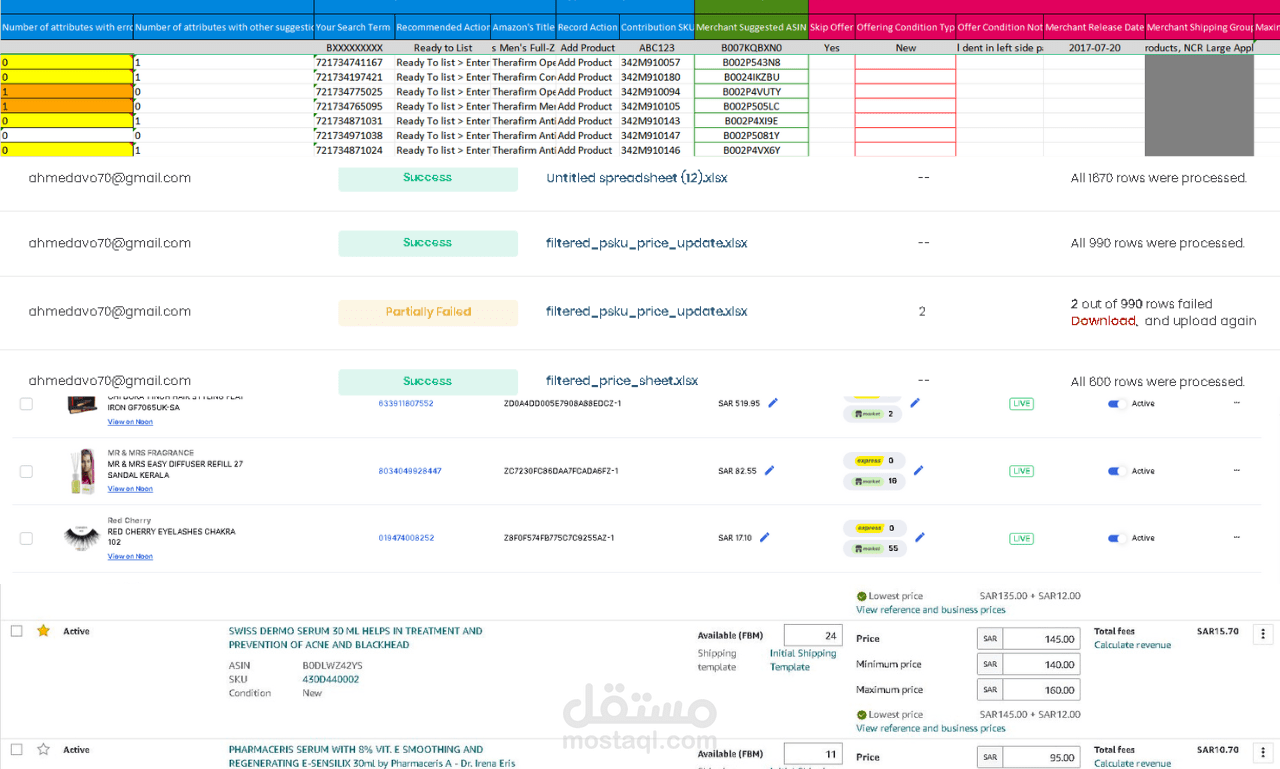Viewport: 1280px width, 769px height.
Task: Open Untitled spreadsheet (12).xlsx file
Action: (637, 178)
